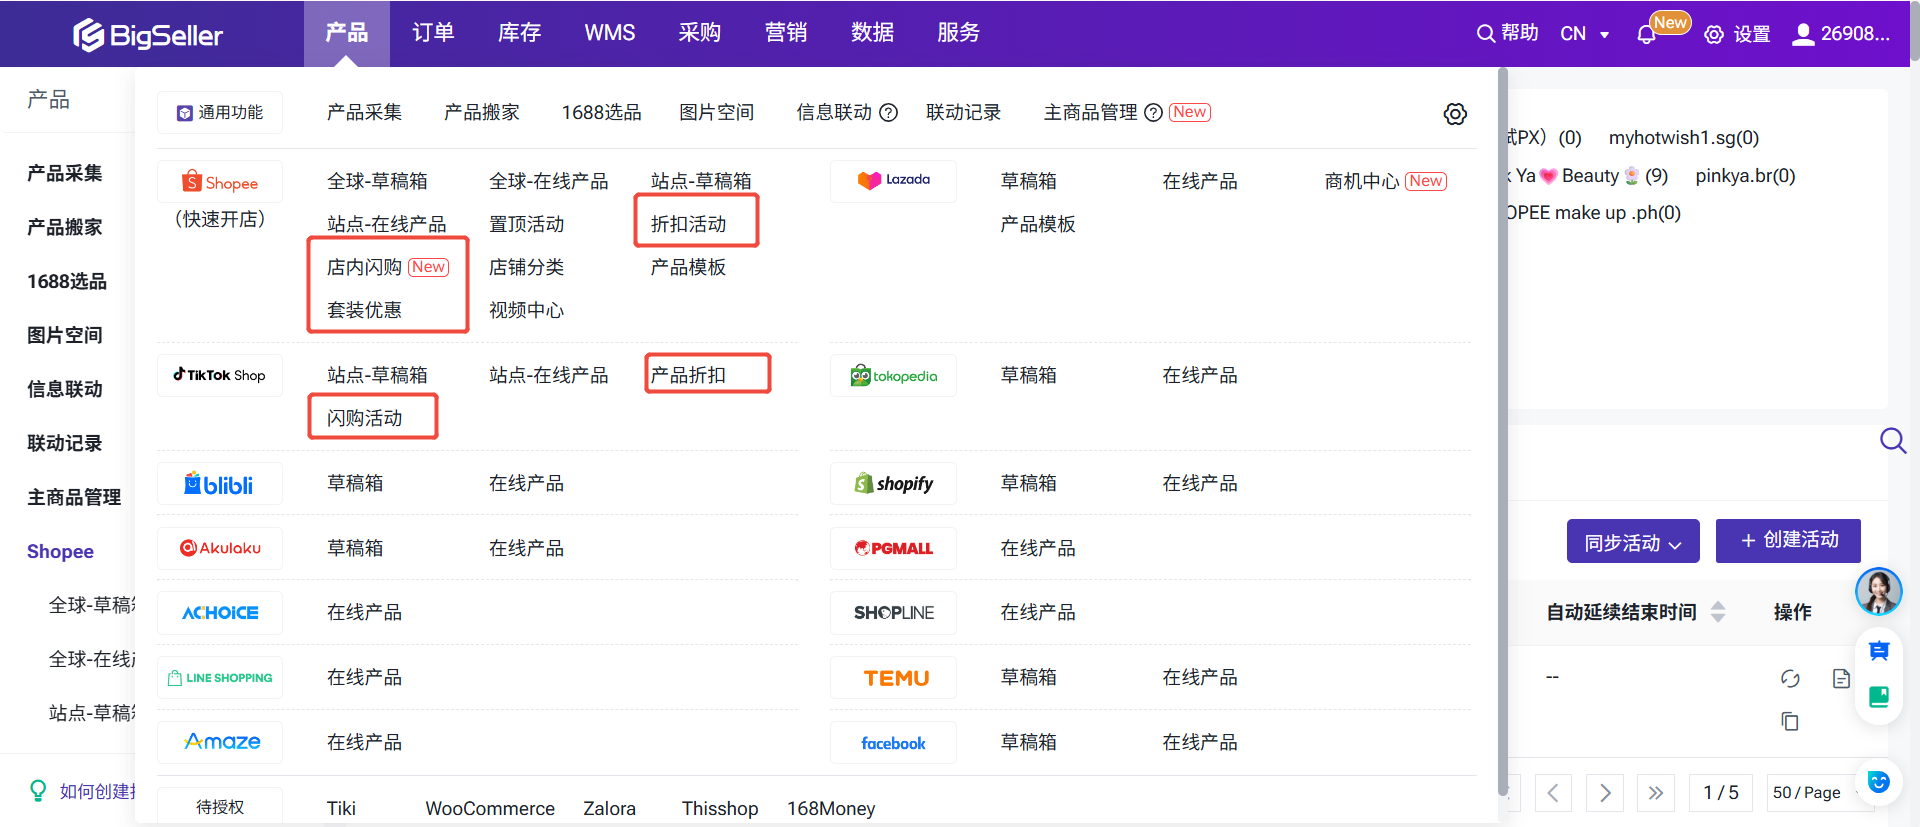The image size is (1920, 827).
Task: Click the copy icon in operations column
Action: (x=1790, y=721)
